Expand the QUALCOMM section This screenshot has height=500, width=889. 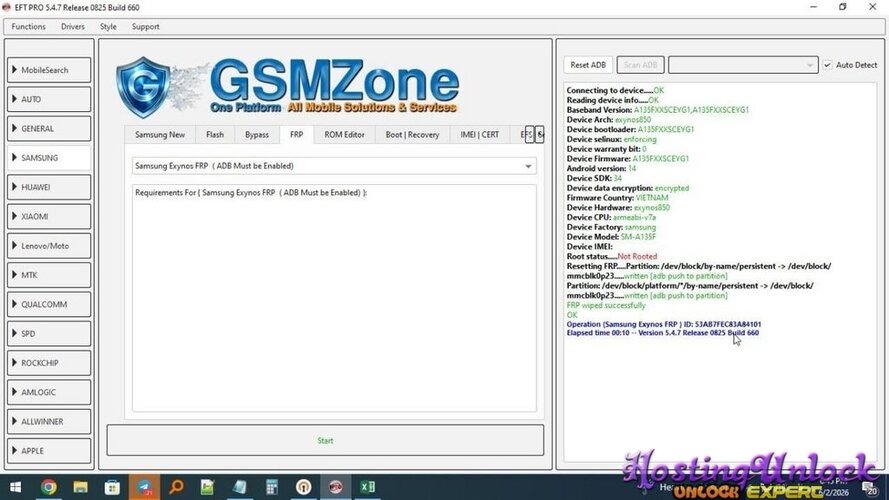pyautogui.click(x=49, y=304)
